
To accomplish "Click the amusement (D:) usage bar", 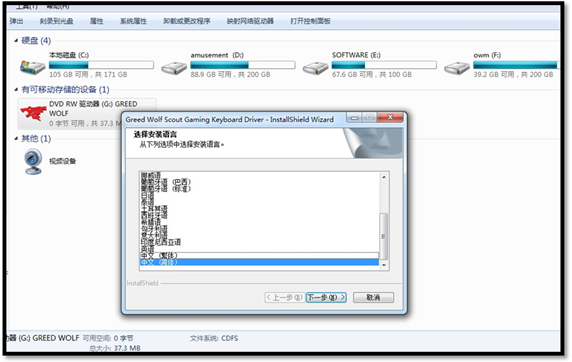I will (x=243, y=65).
